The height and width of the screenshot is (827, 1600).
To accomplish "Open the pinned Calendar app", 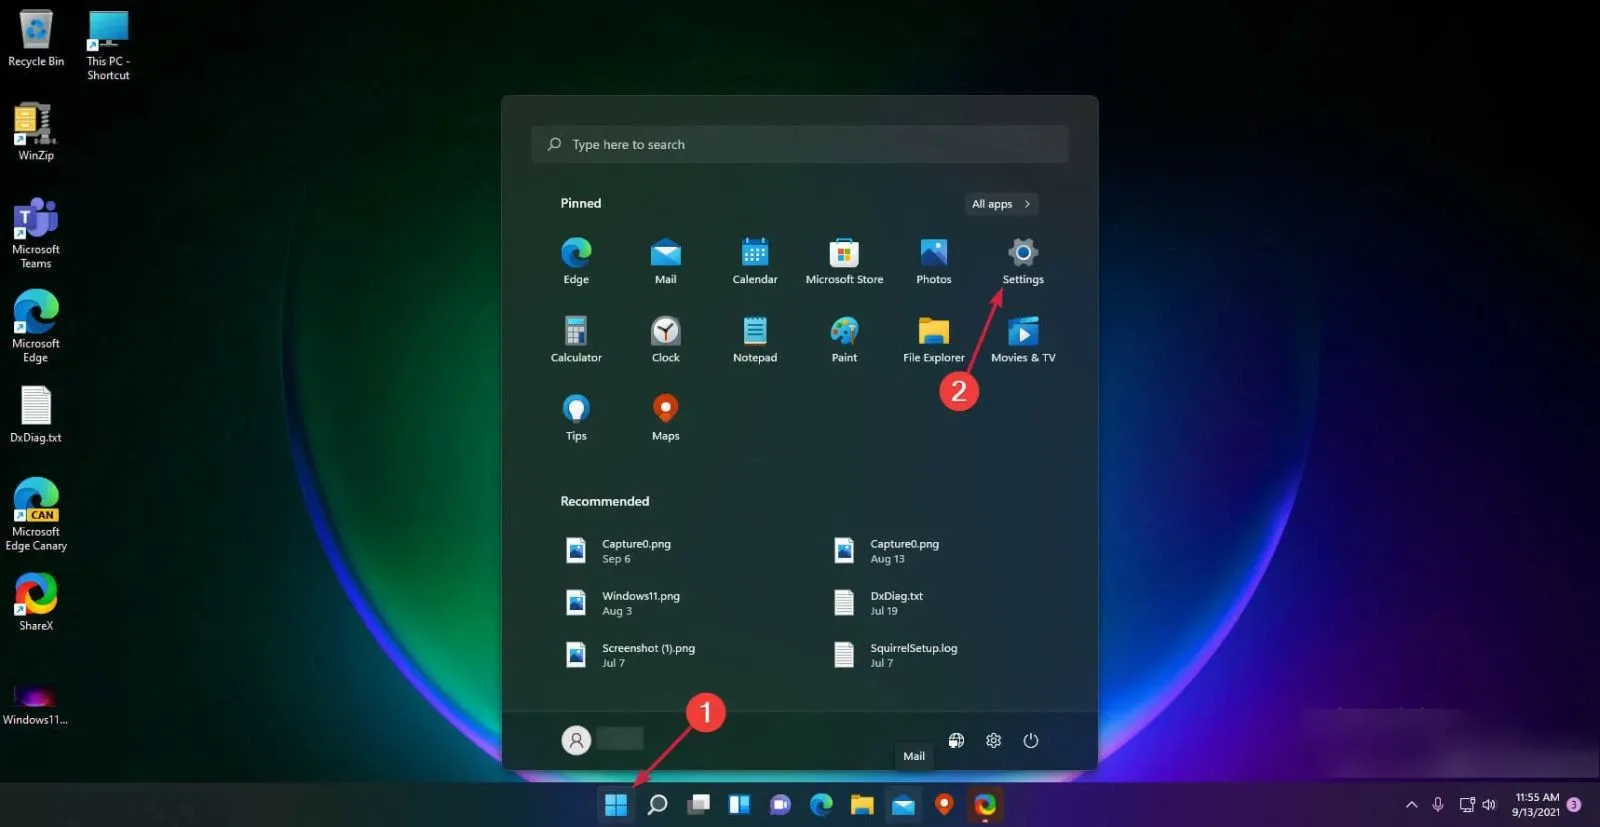I will click(755, 261).
